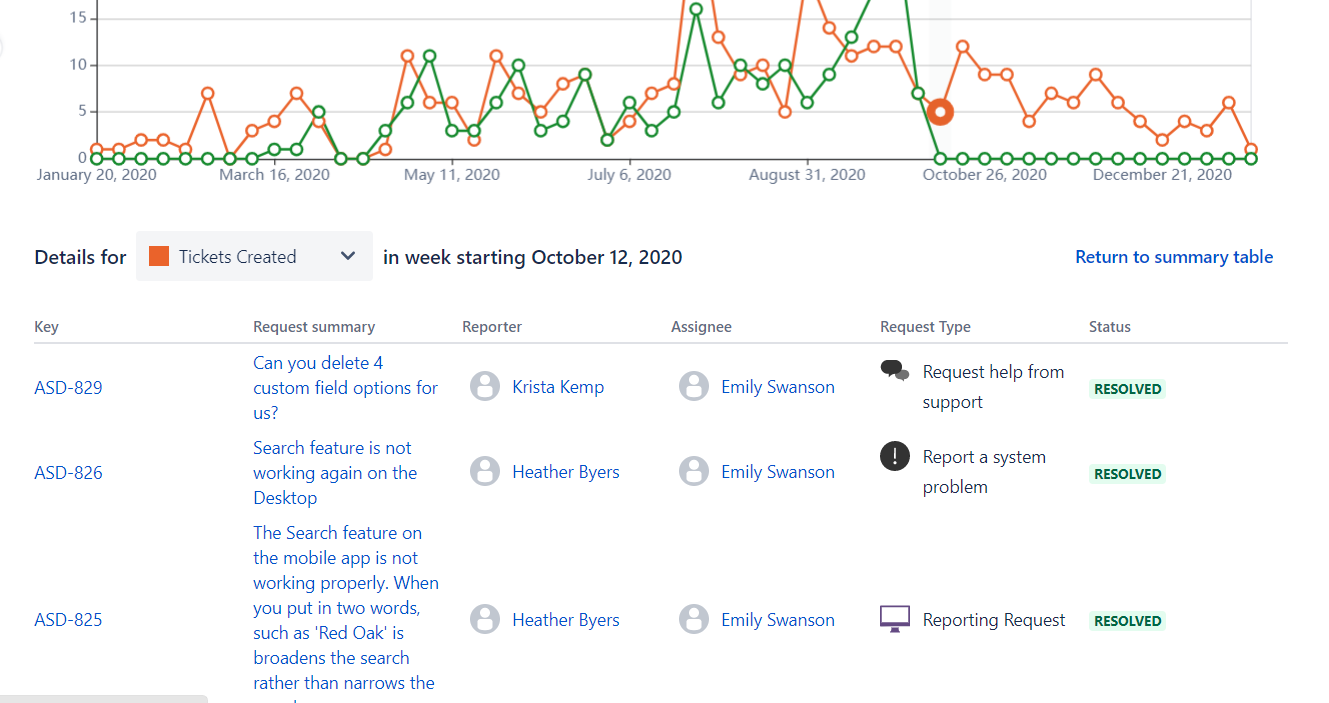Click the speech bubbles support request icon
The width and height of the screenshot is (1329, 703).
(x=895, y=371)
